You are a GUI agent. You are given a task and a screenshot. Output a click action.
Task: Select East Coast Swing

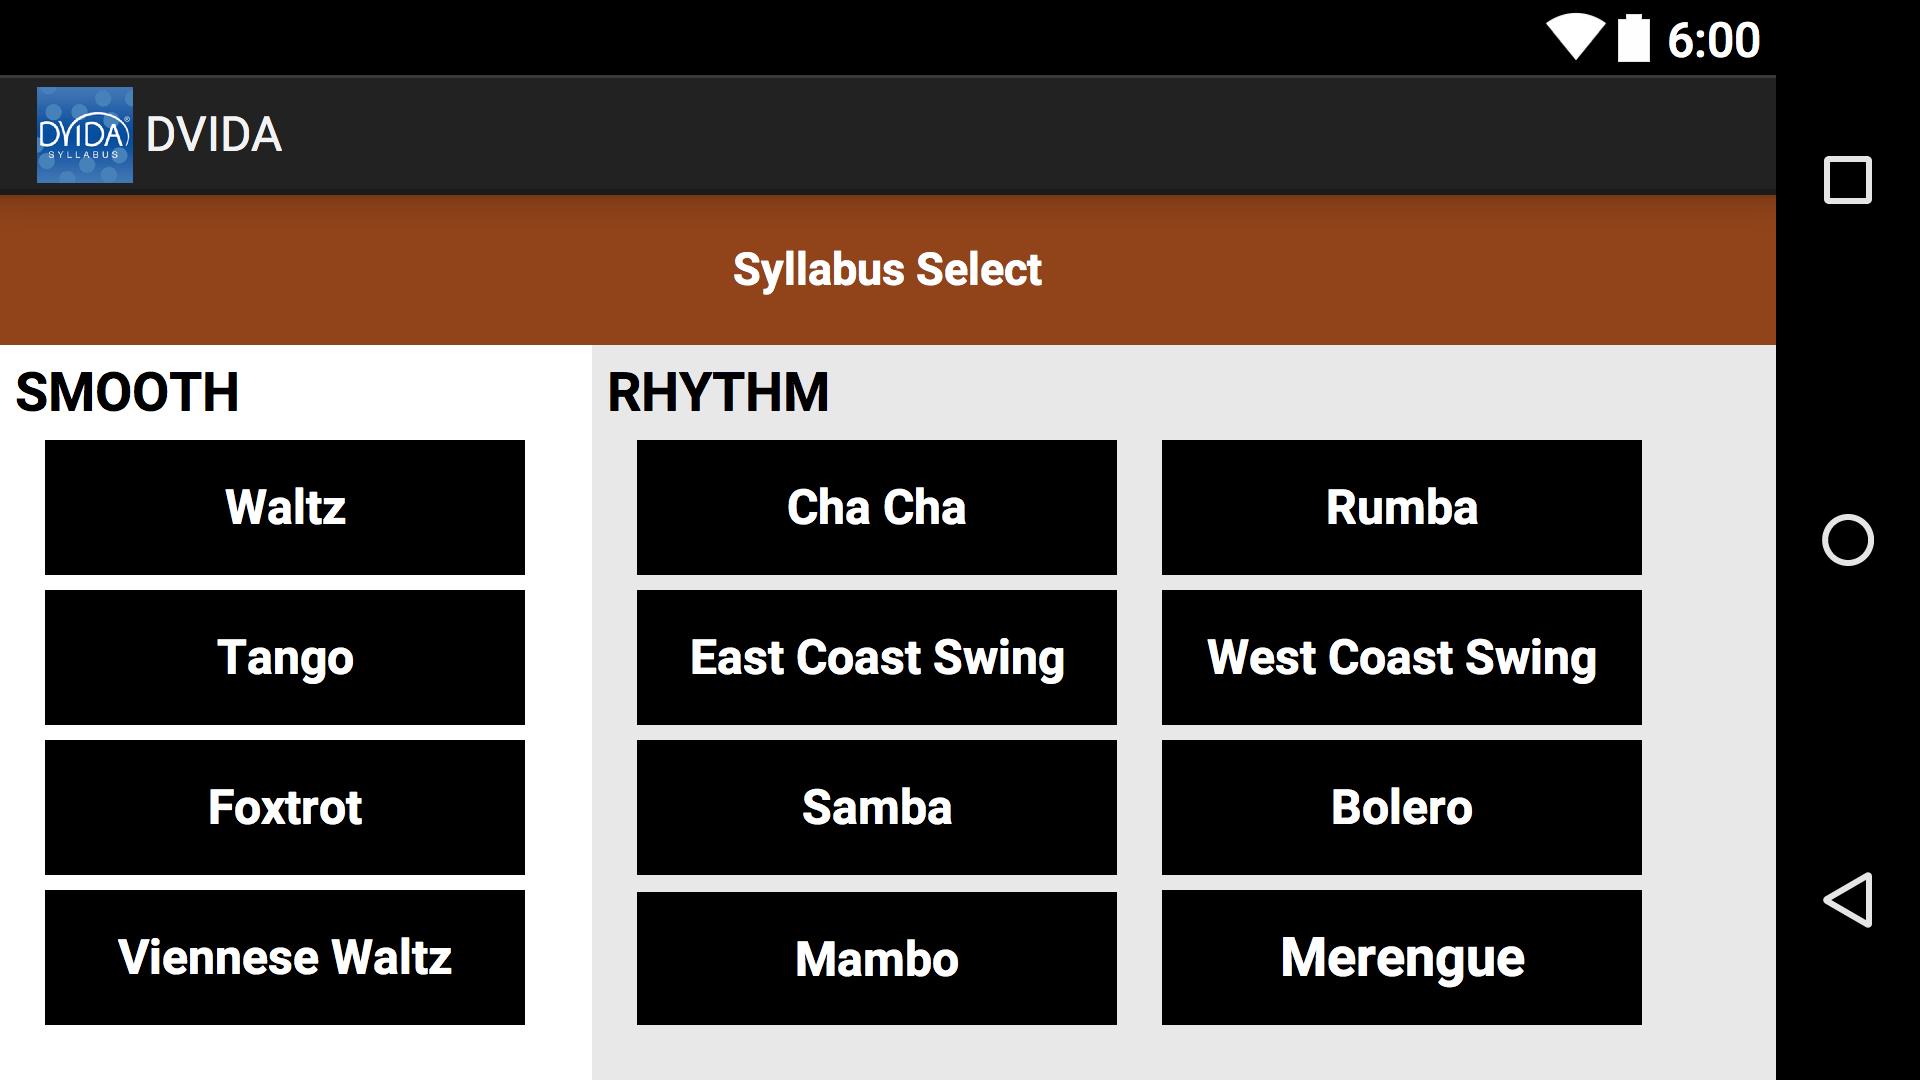876,657
